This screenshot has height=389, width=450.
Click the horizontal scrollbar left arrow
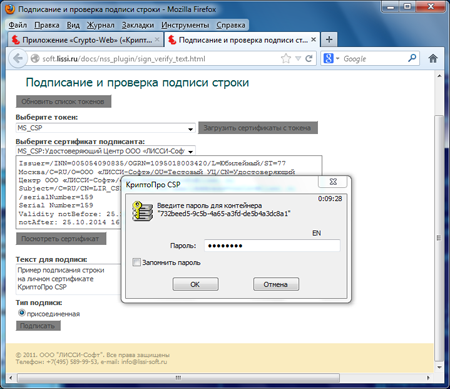11,378
